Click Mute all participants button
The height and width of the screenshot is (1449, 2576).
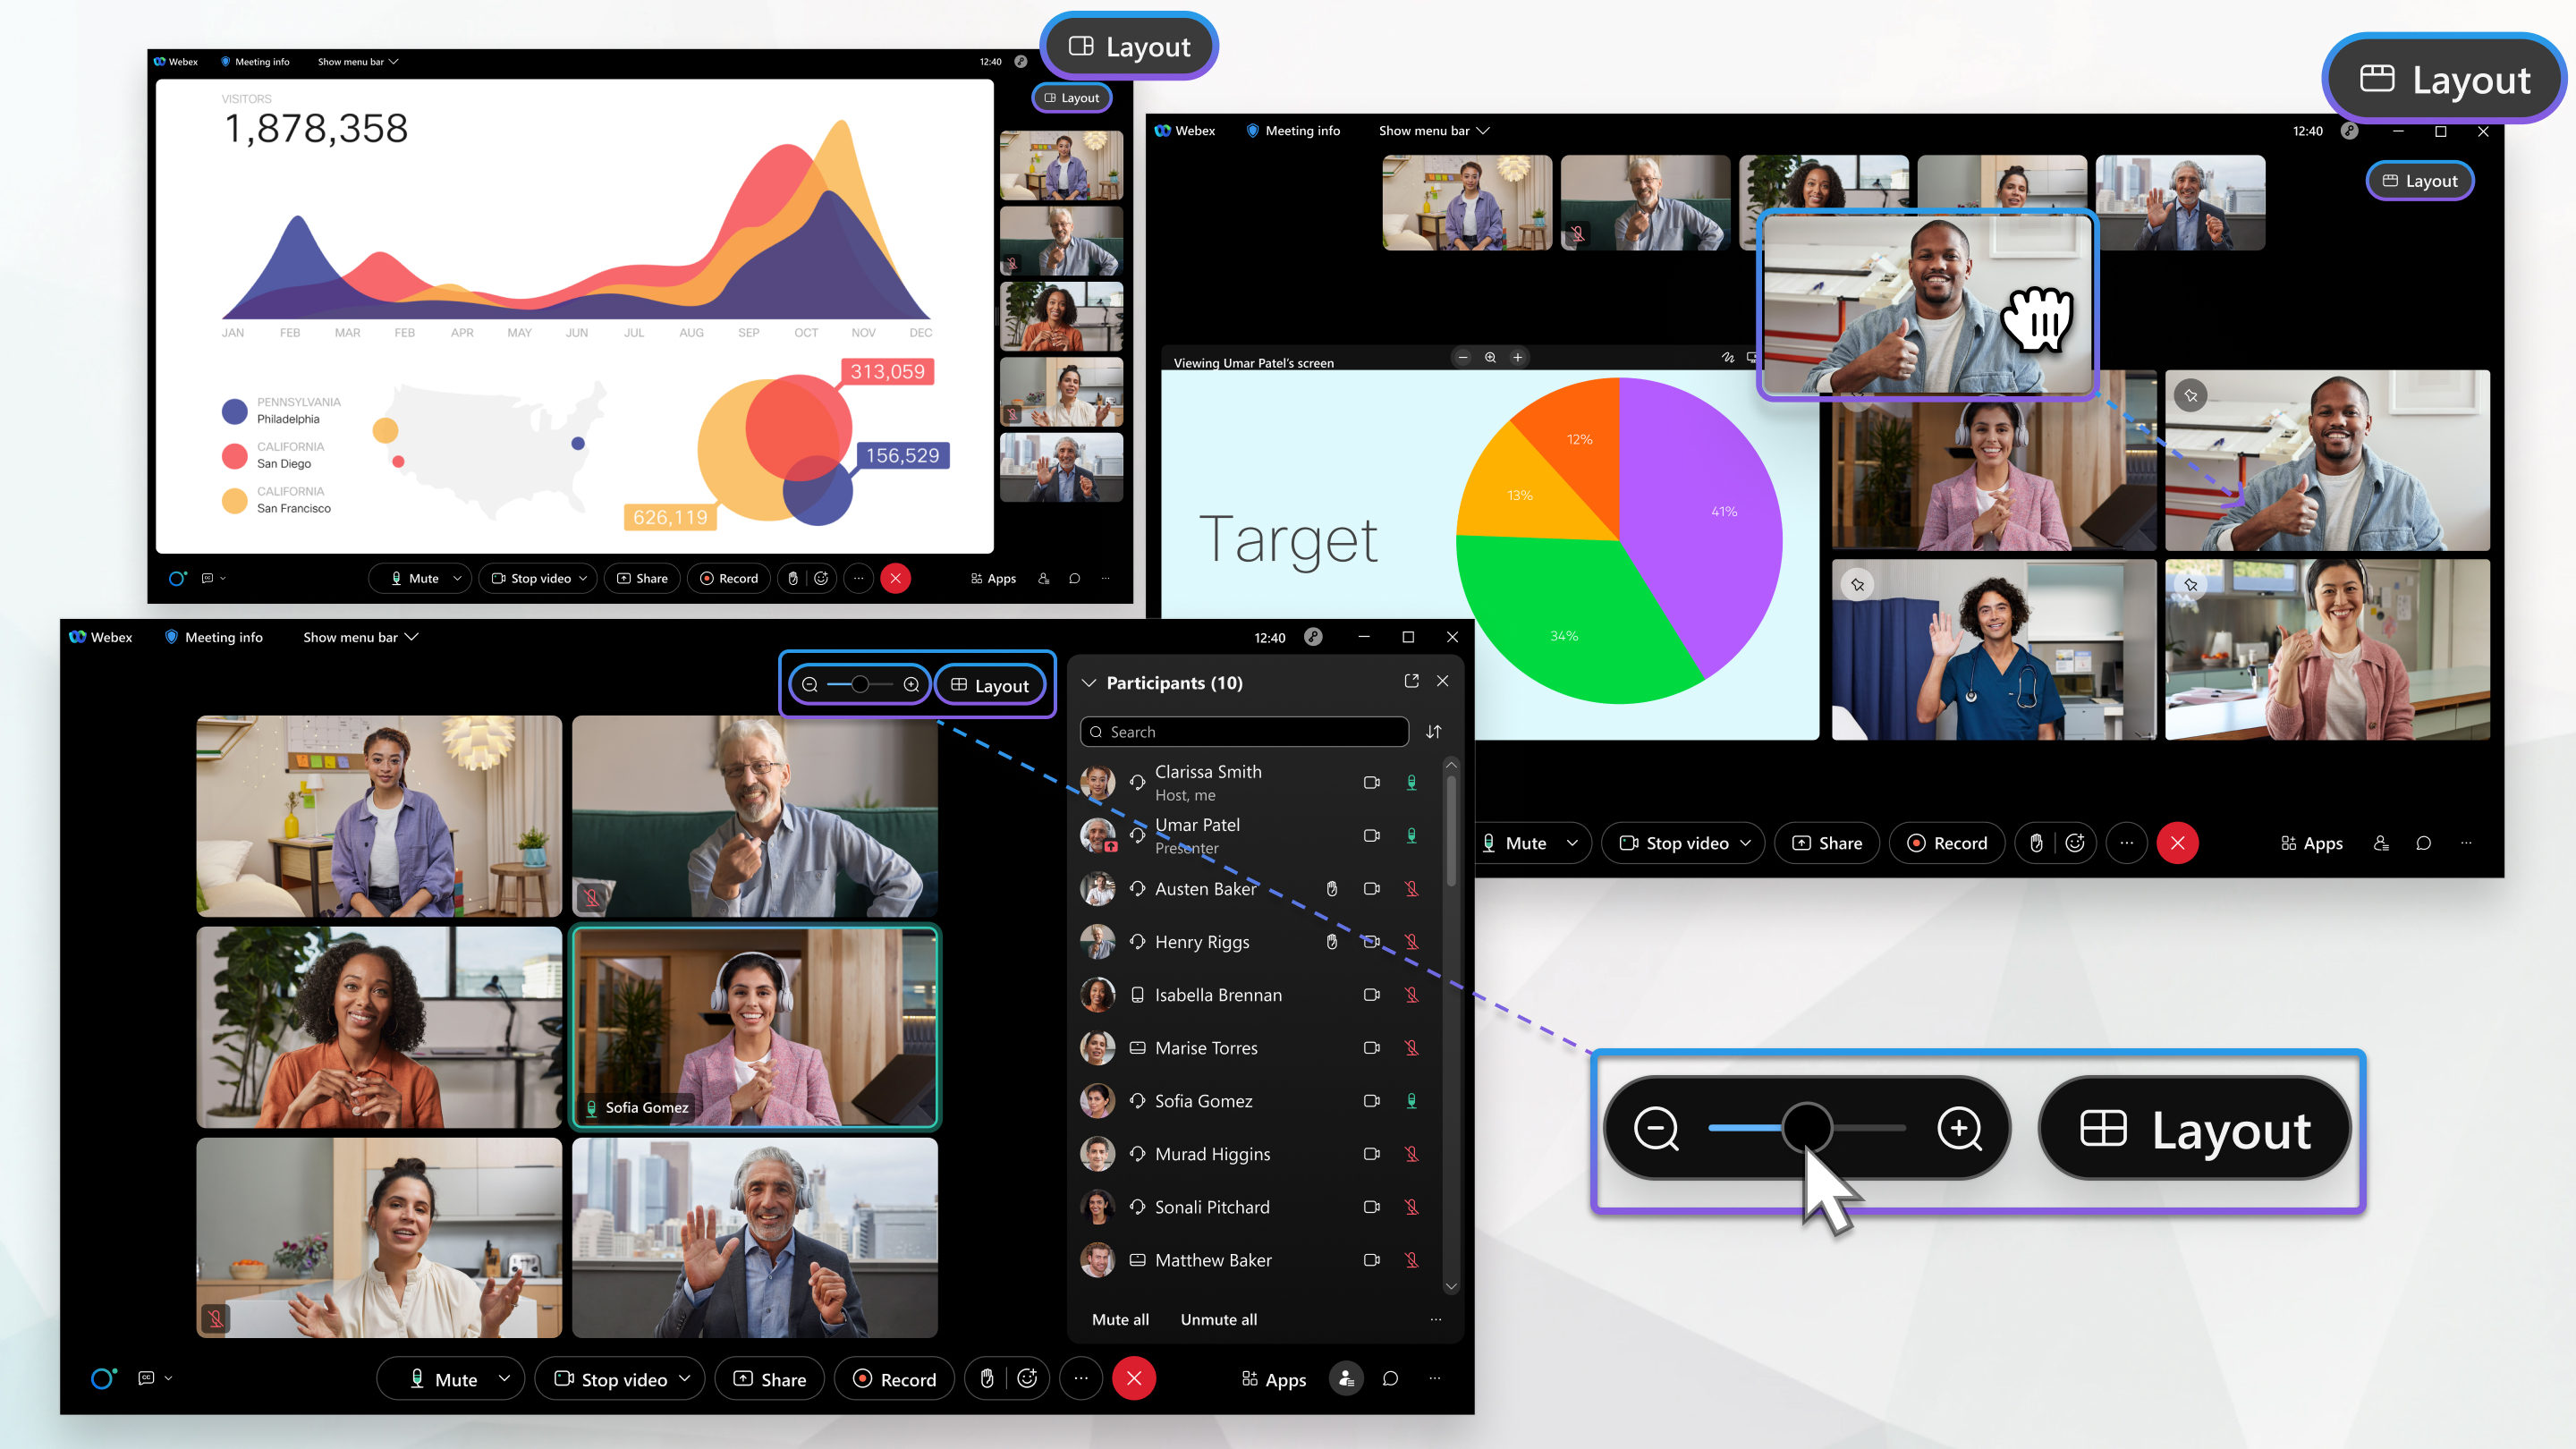(x=1122, y=1318)
